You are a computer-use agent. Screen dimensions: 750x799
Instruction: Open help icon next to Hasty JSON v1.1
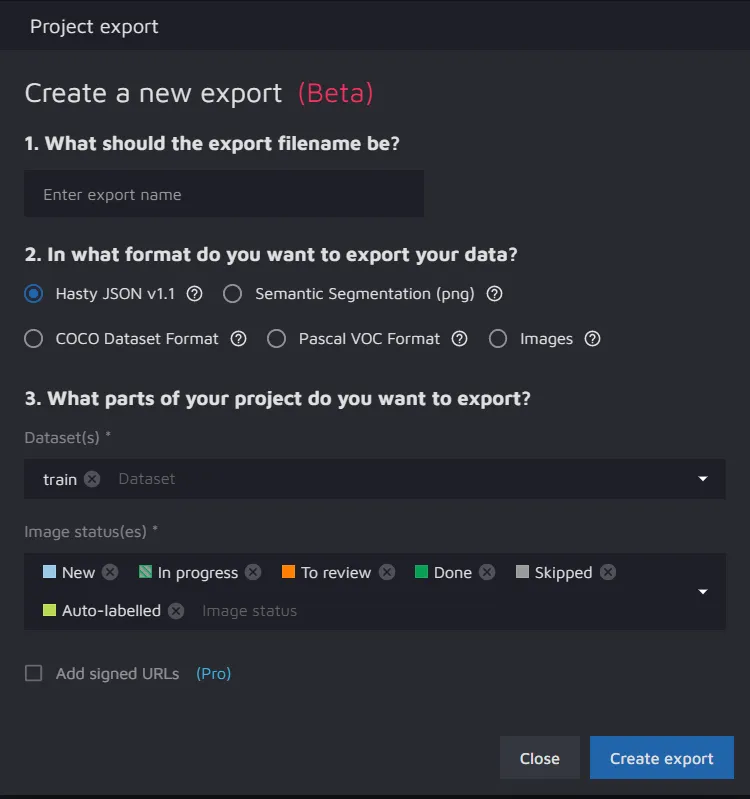coord(195,294)
